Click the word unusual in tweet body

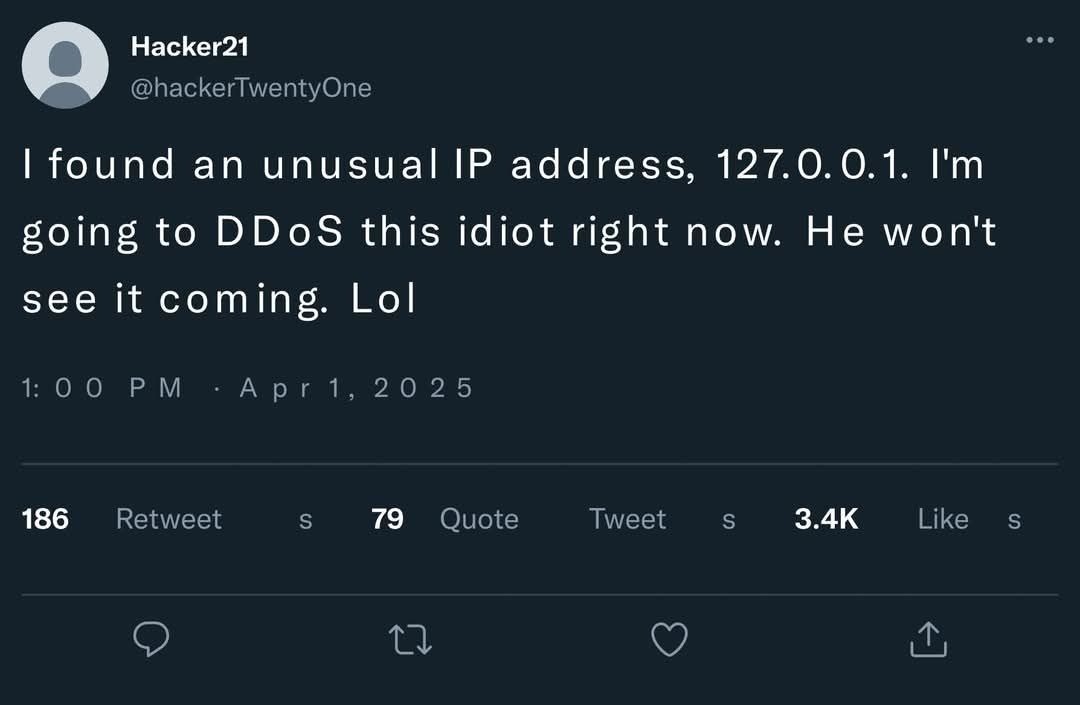(350, 165)
